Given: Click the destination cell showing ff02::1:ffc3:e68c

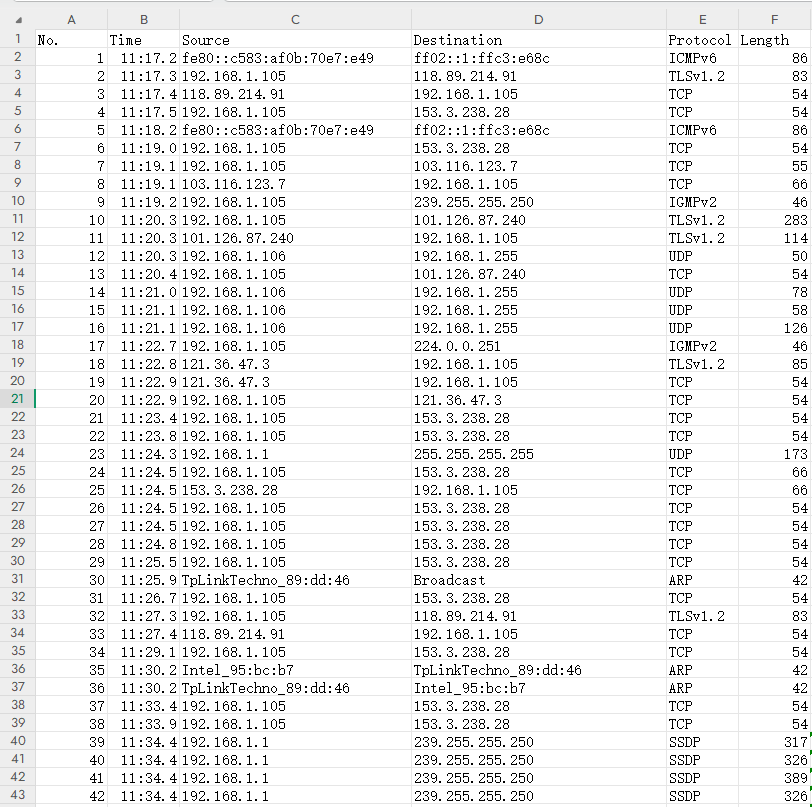Looking at the screenshot, I should pyautogui.click(x=538, y=58).
